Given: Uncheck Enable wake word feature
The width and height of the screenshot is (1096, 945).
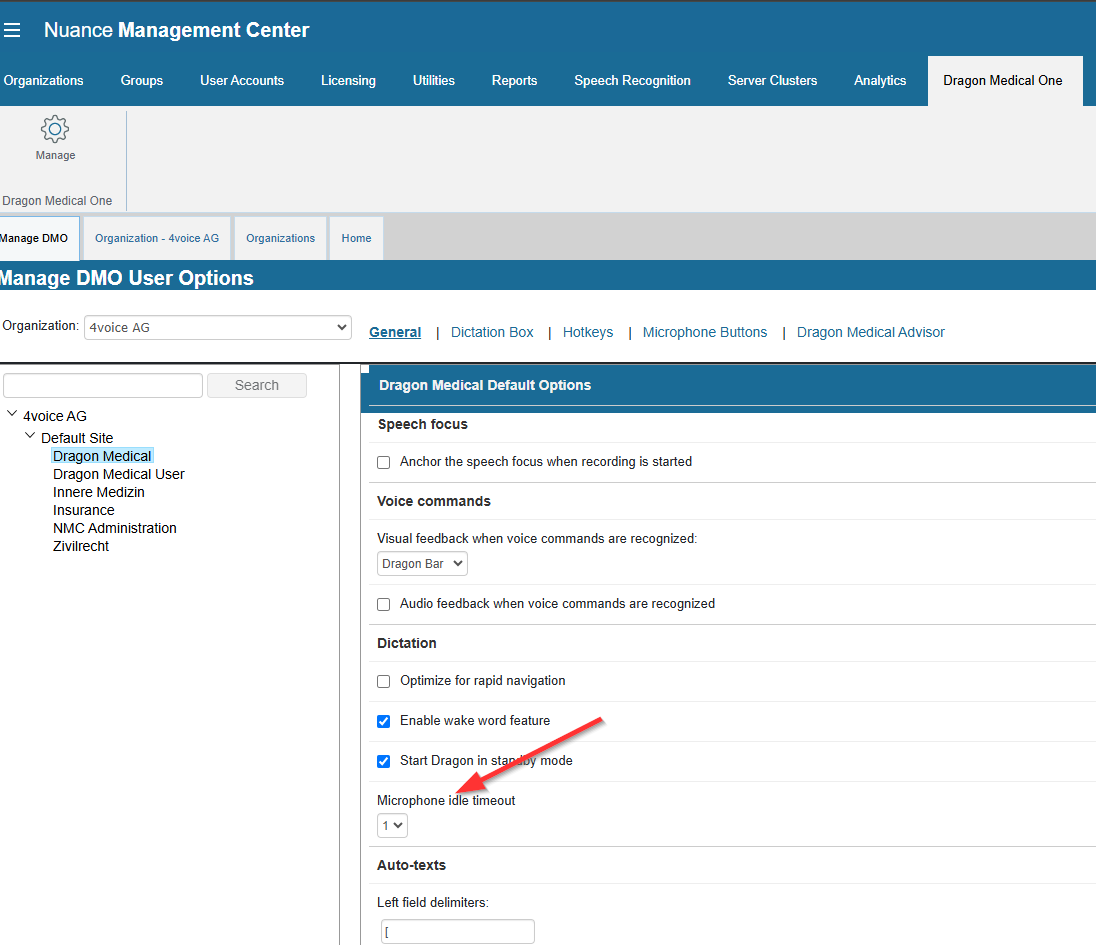Looking at the screenshot, I should (384, 721).
